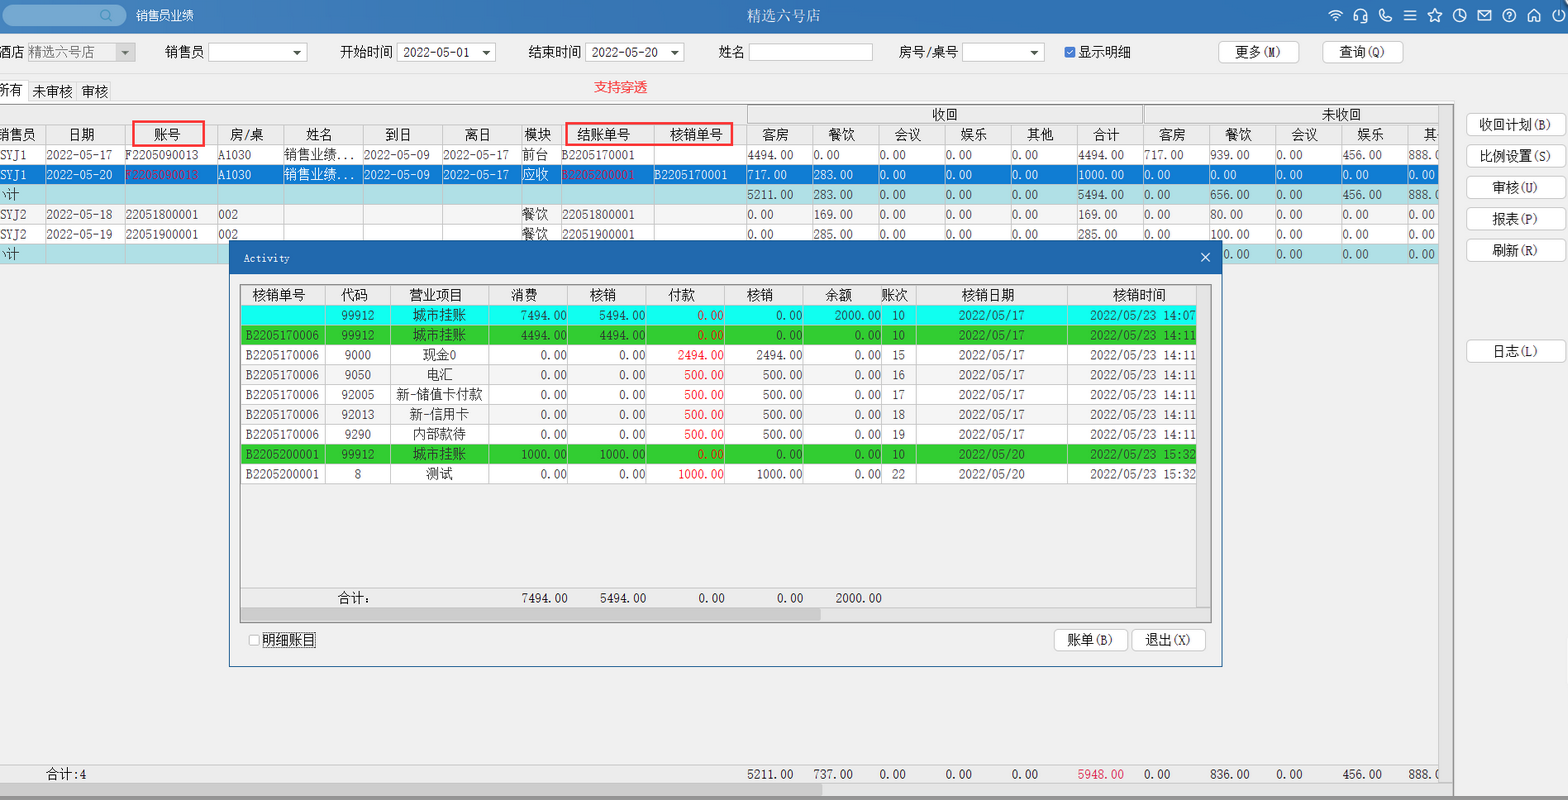Select the 现金0 row in the dialog

point(718,355)
